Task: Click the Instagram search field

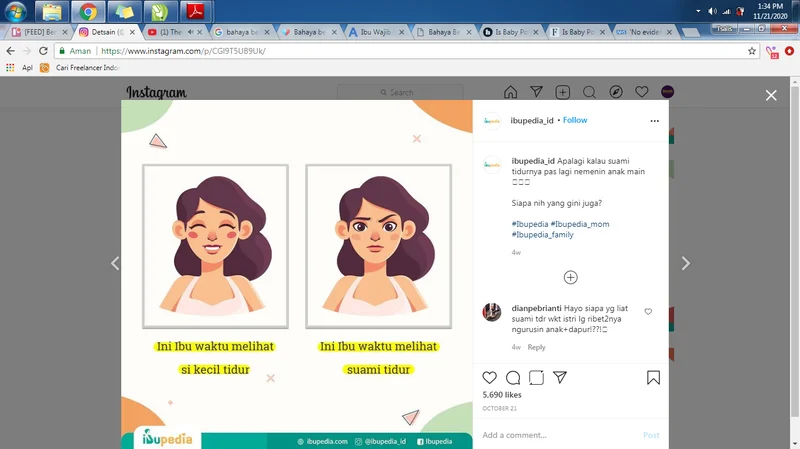Action: [x=400, y=92]
